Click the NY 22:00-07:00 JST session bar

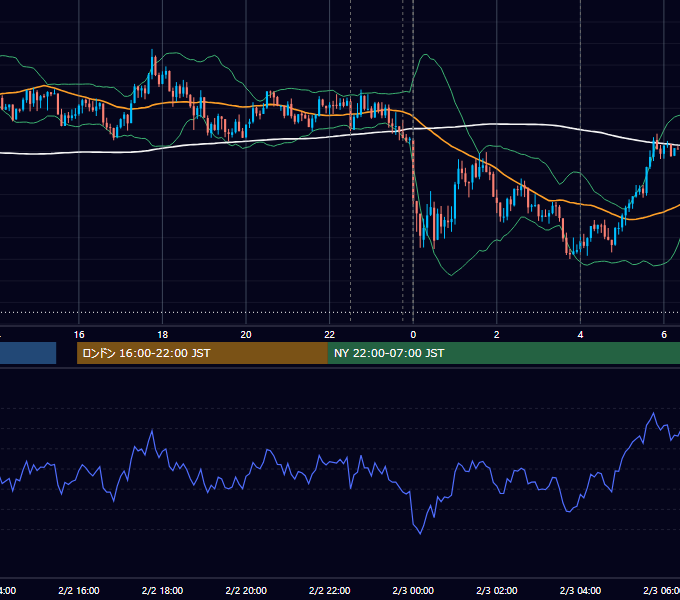tap(503, 353)
